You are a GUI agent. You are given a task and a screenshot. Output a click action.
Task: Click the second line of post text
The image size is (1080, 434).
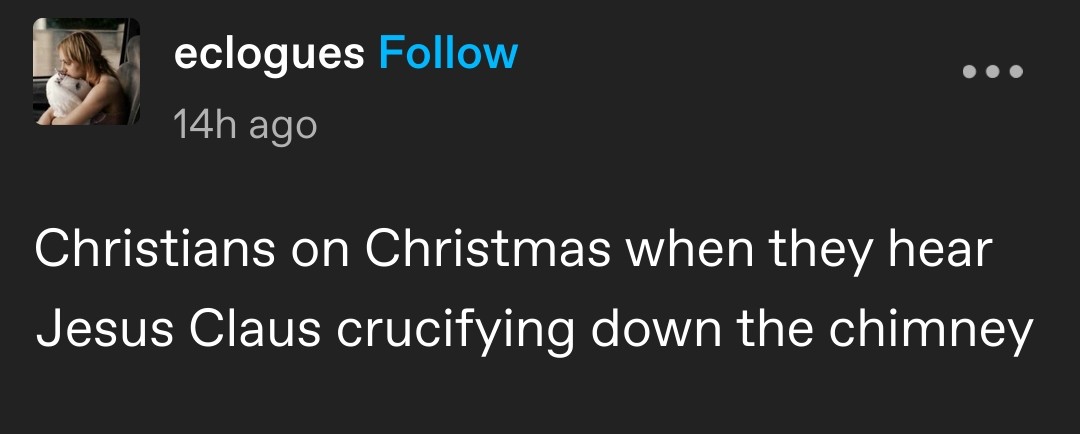[534, 331]
